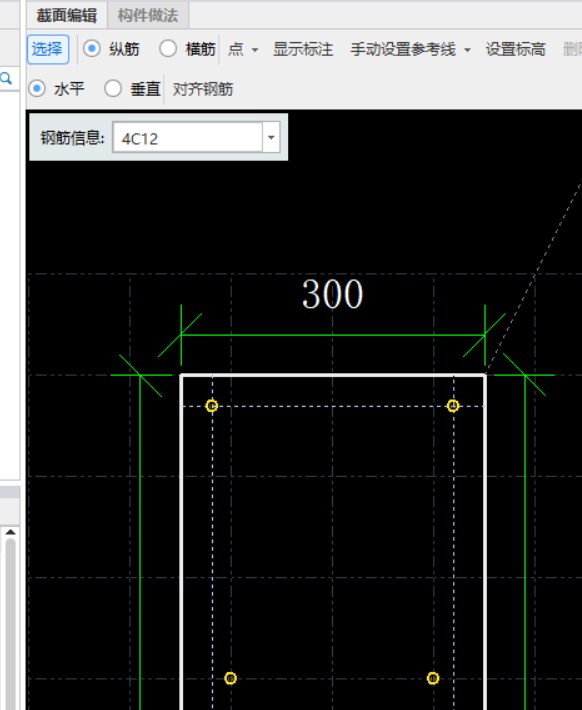
Task: Click 显示标注 in the toolbar
Action: click(x=303, y=49)
